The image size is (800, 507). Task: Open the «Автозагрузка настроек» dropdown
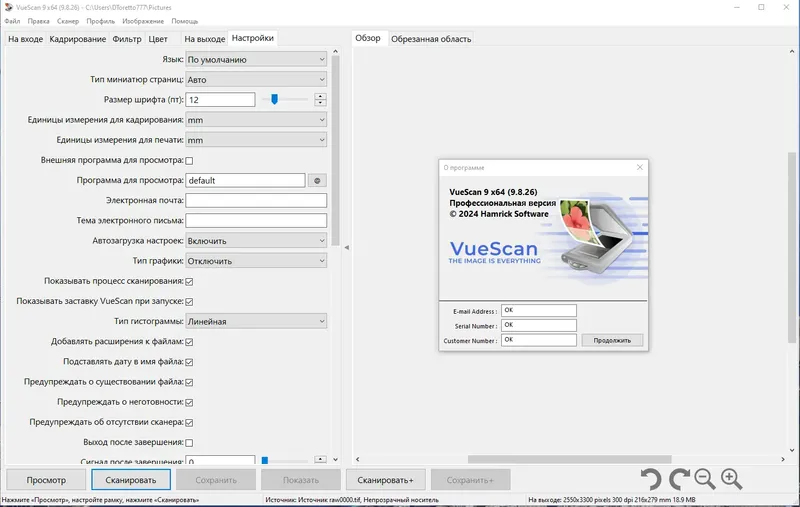[256, 241]
